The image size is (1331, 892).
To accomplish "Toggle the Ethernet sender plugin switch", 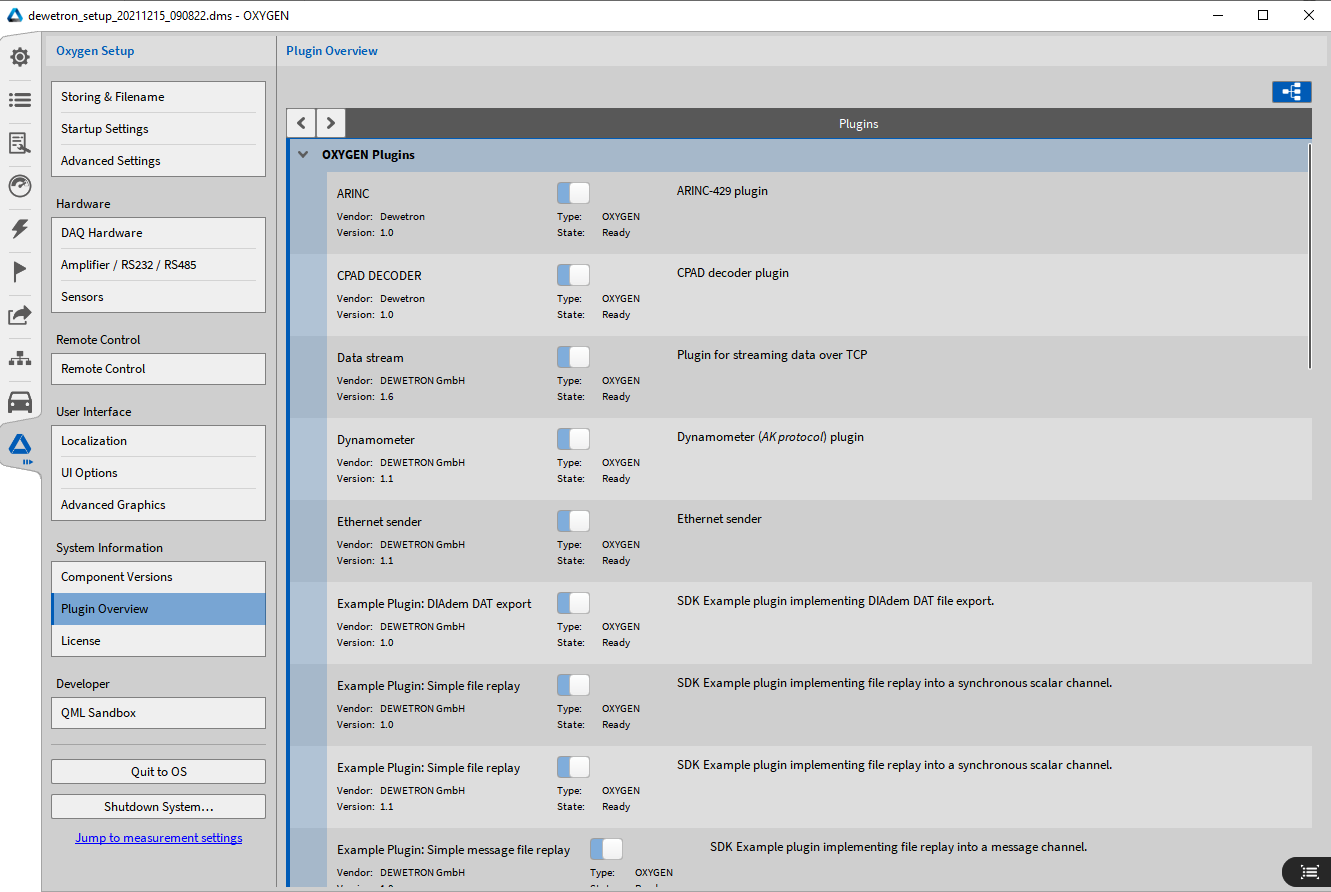I will coord(573,521).
